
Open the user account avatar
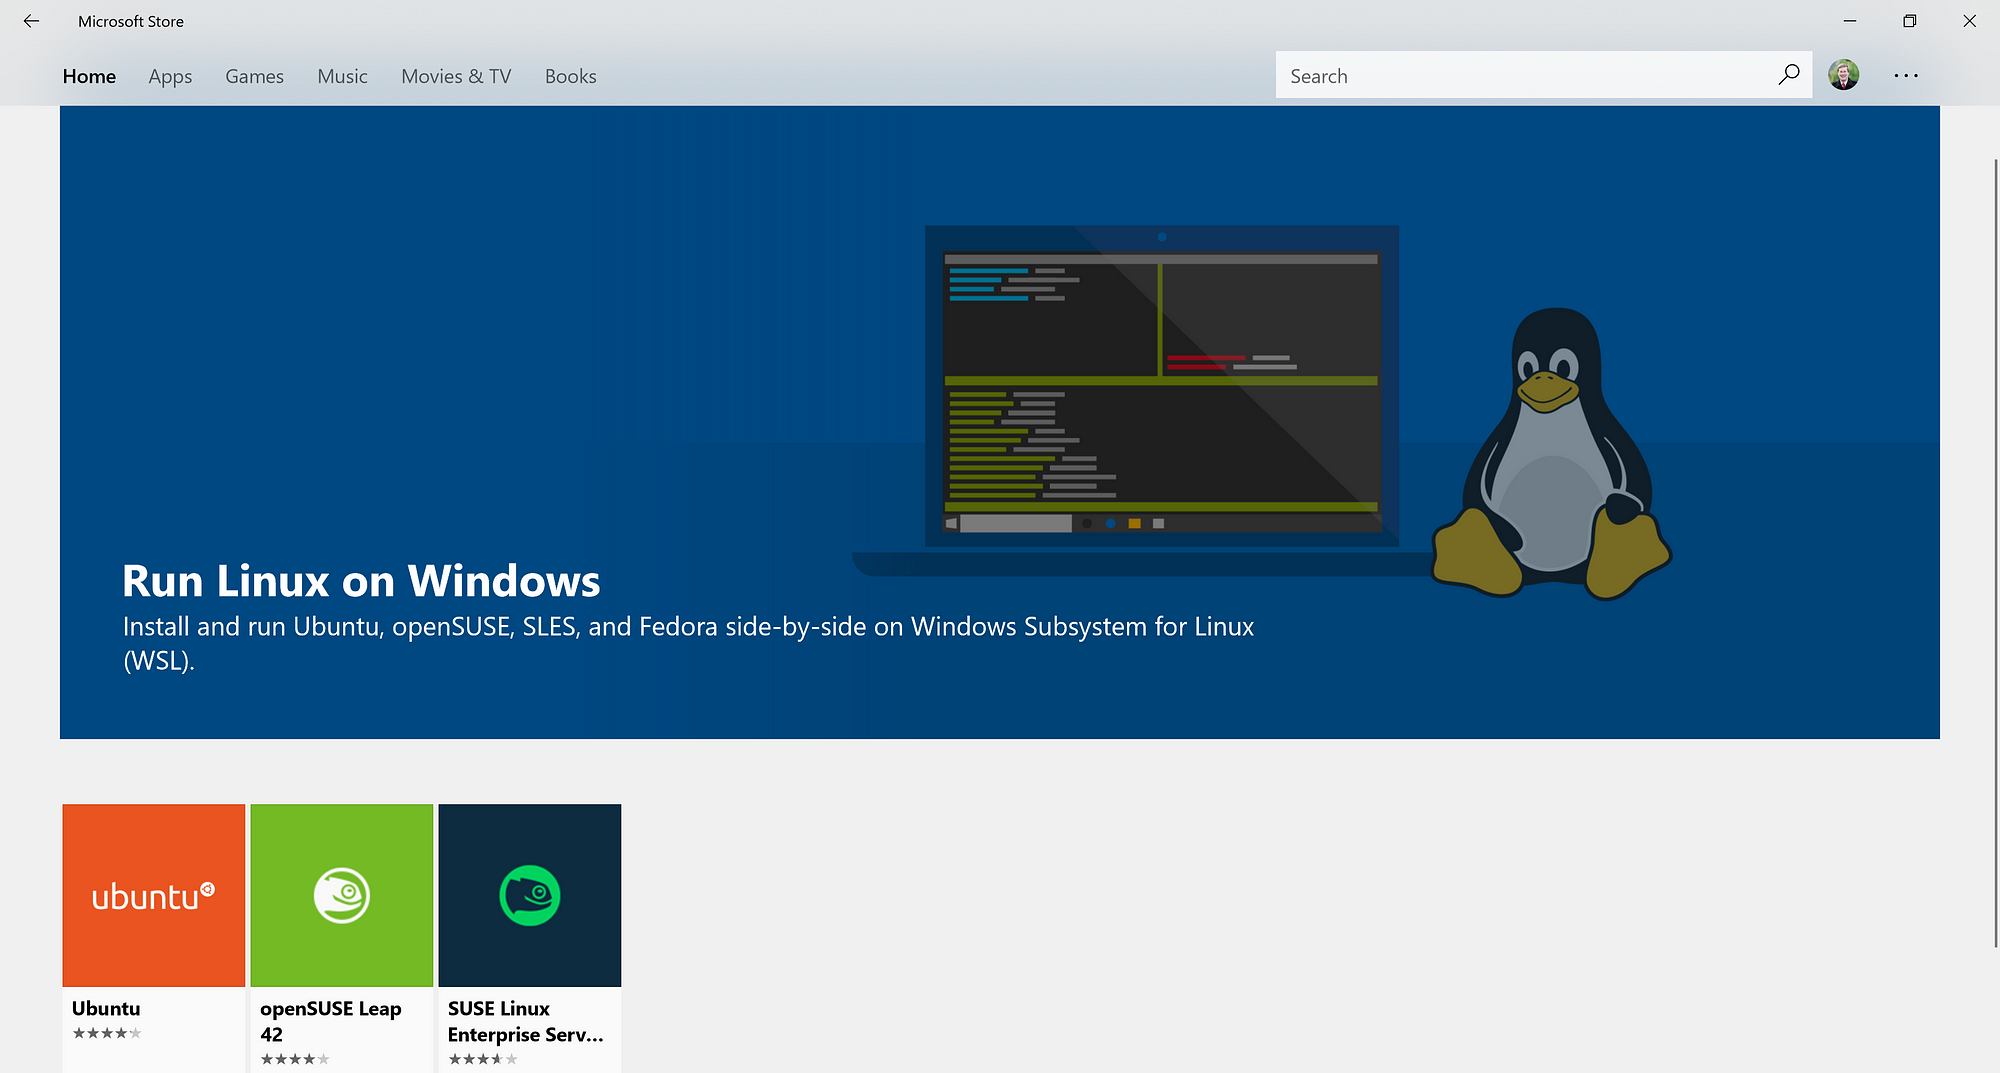[1843, 75]
